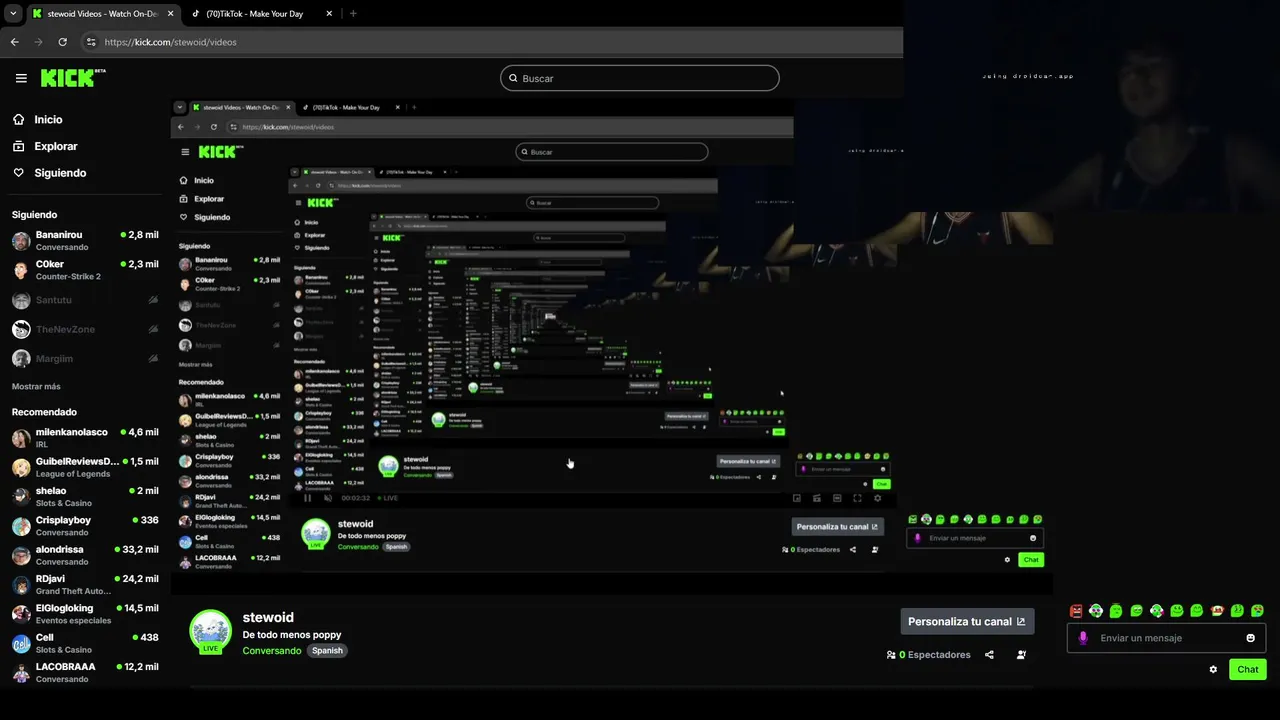Viewport: 1280px width, 720px height.
Task: Open the emoji picker smiley icon
Action: pos(1250,638)
